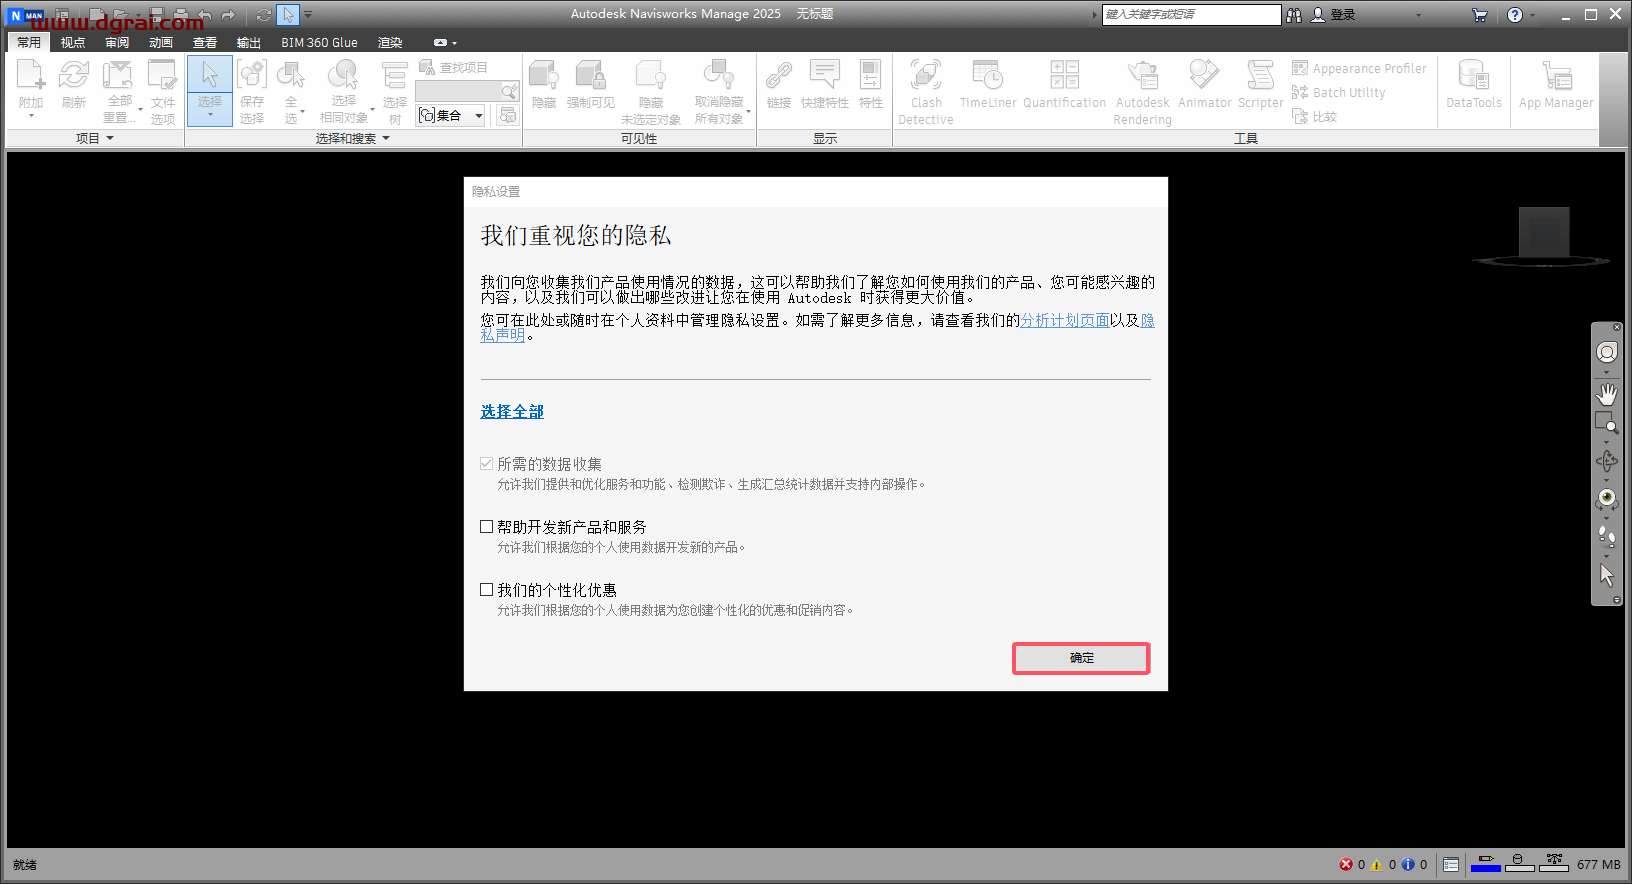1632x884 pixels.
Task: Click the keyword search input field
Action: 1191,14
